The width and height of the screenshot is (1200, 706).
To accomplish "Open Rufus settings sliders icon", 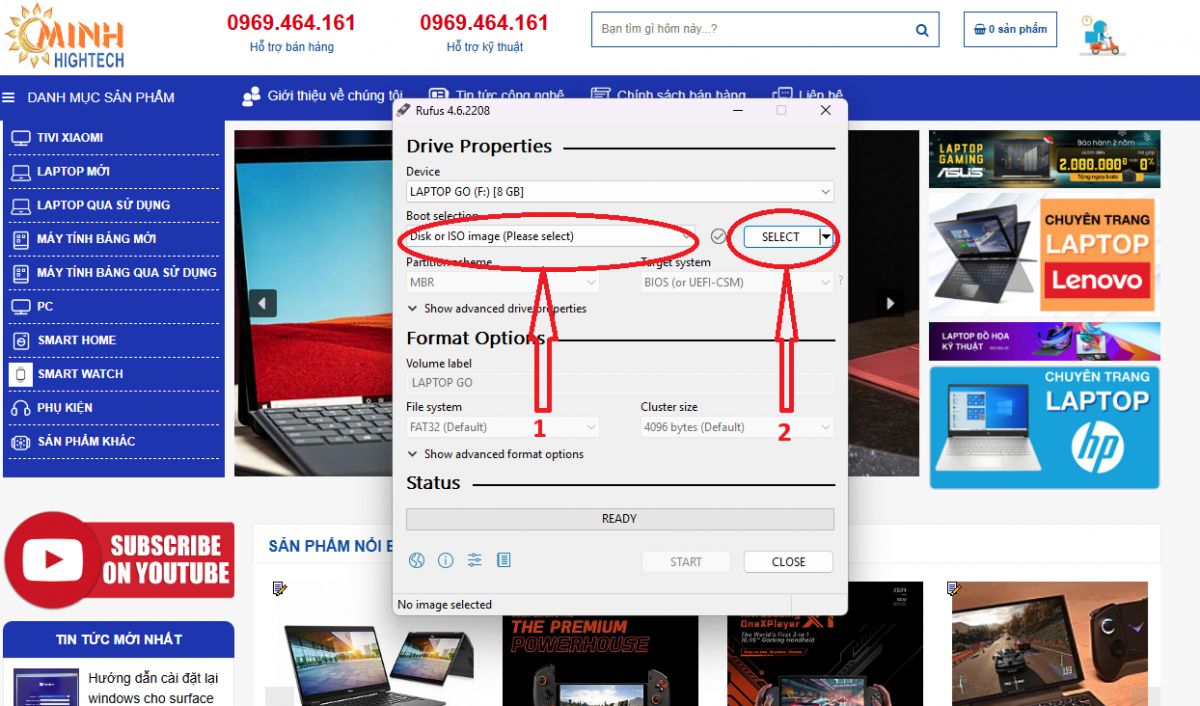I will [475, 561].
